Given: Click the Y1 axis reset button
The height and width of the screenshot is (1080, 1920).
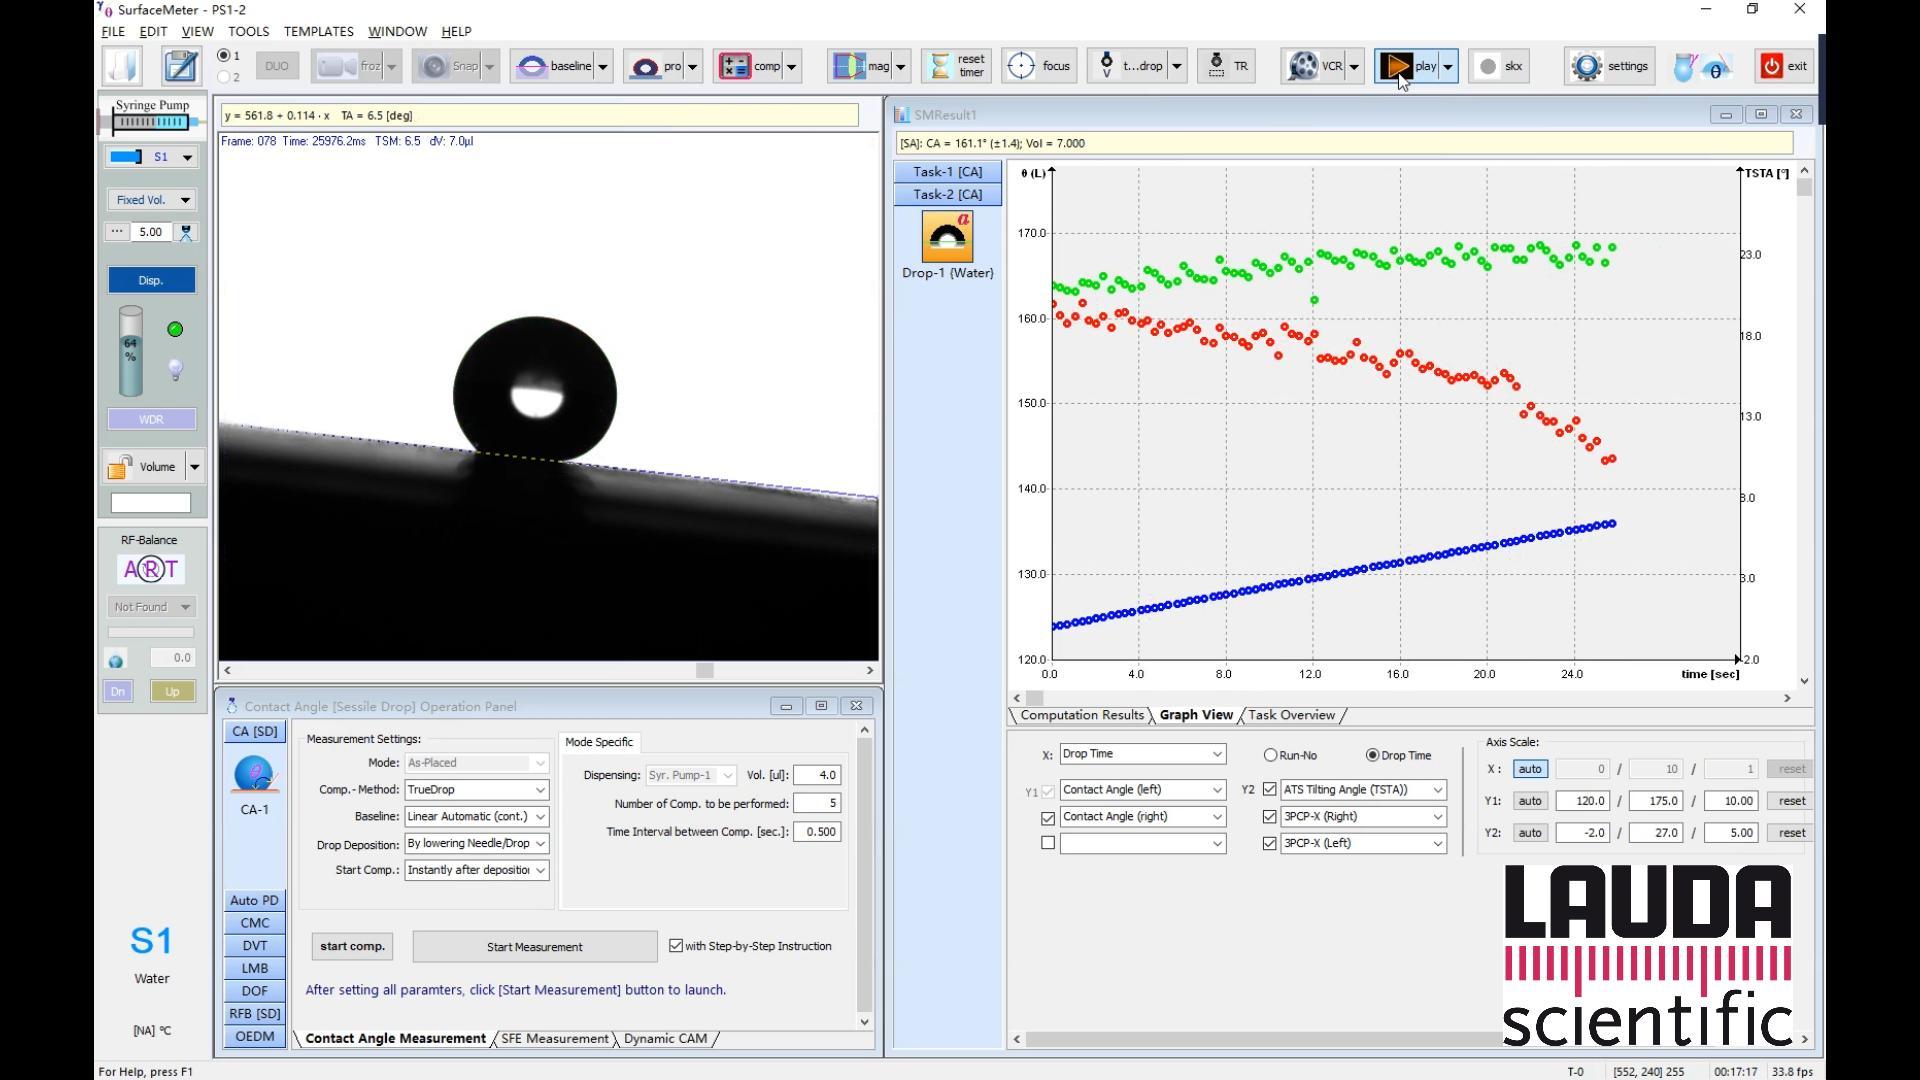Looking at the screenshot, I should [x=1791, y=801].
